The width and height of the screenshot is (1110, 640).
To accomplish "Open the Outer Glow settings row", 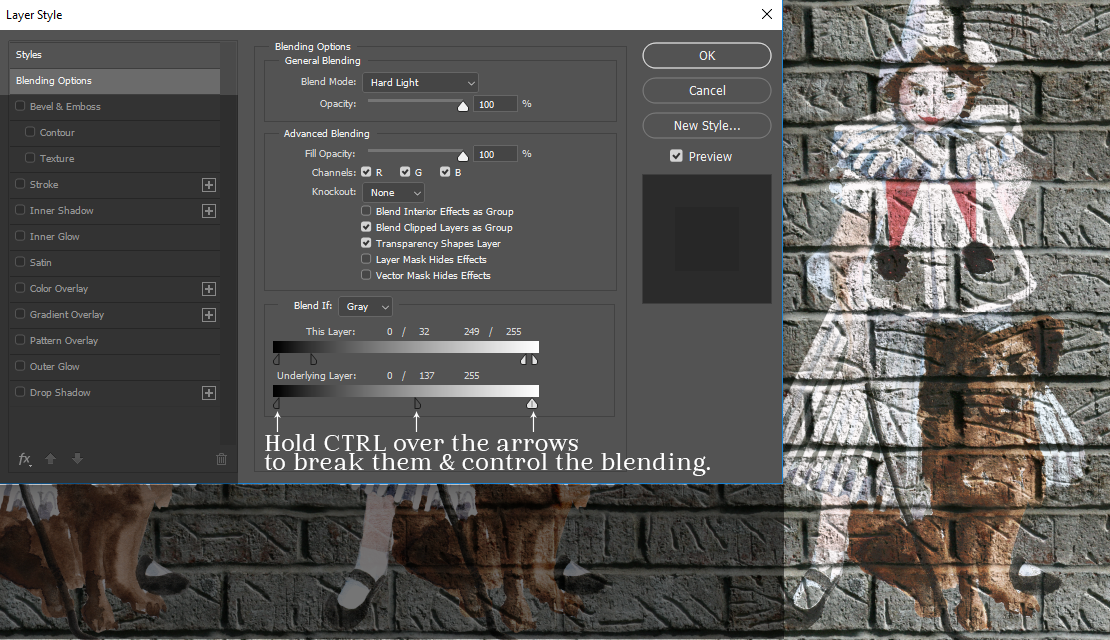I will (x=115, y=367).
